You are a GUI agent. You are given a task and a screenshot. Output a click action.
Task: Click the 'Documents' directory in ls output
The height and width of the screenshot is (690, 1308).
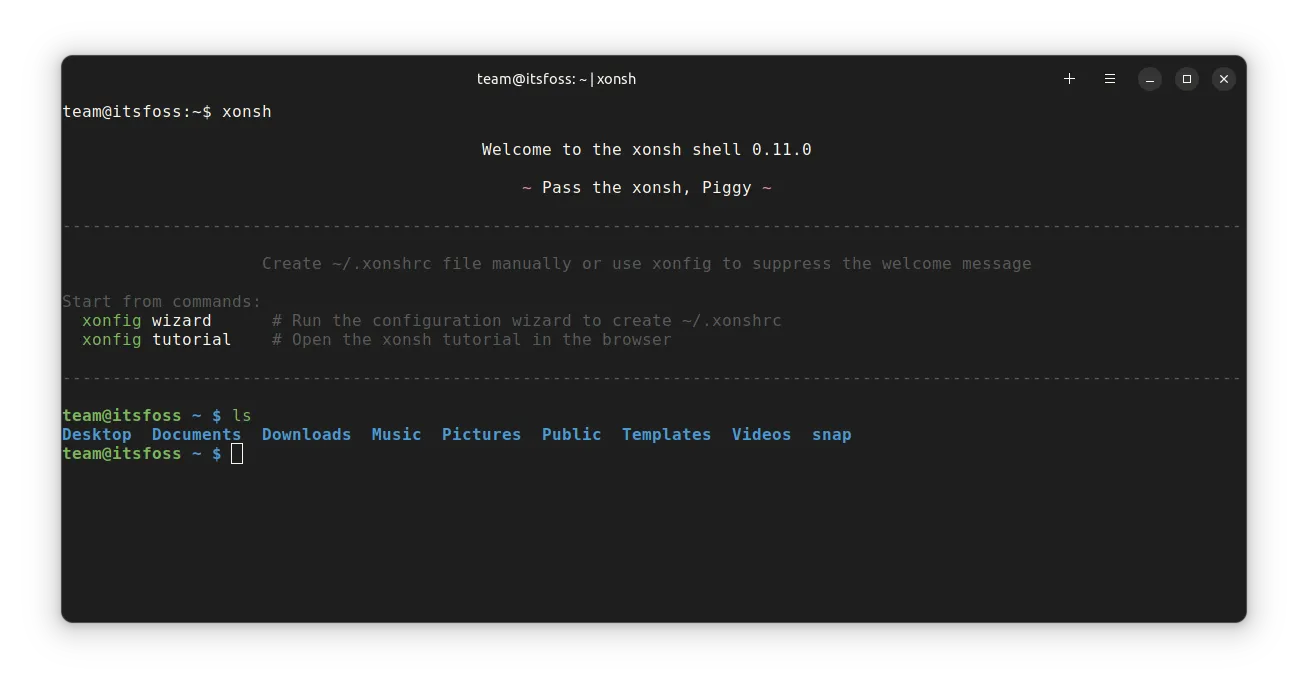[x=196, y=435]
